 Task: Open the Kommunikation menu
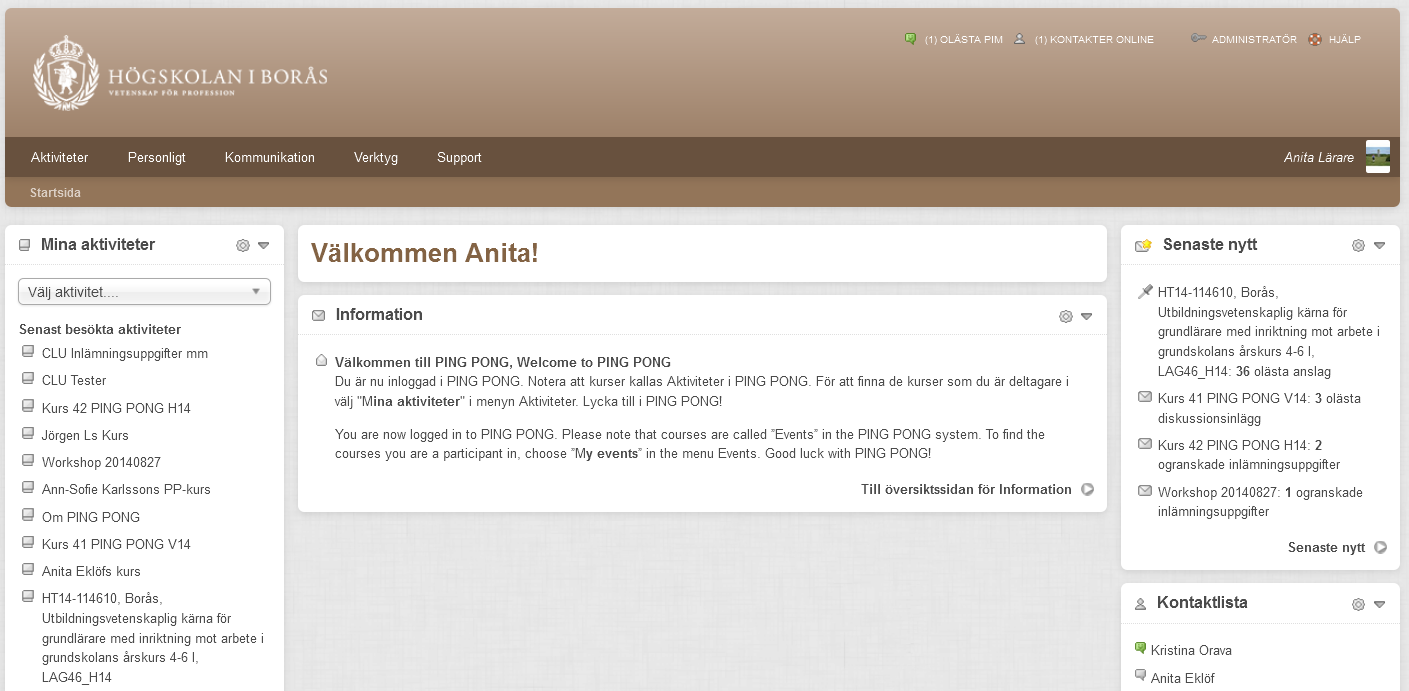270,157
